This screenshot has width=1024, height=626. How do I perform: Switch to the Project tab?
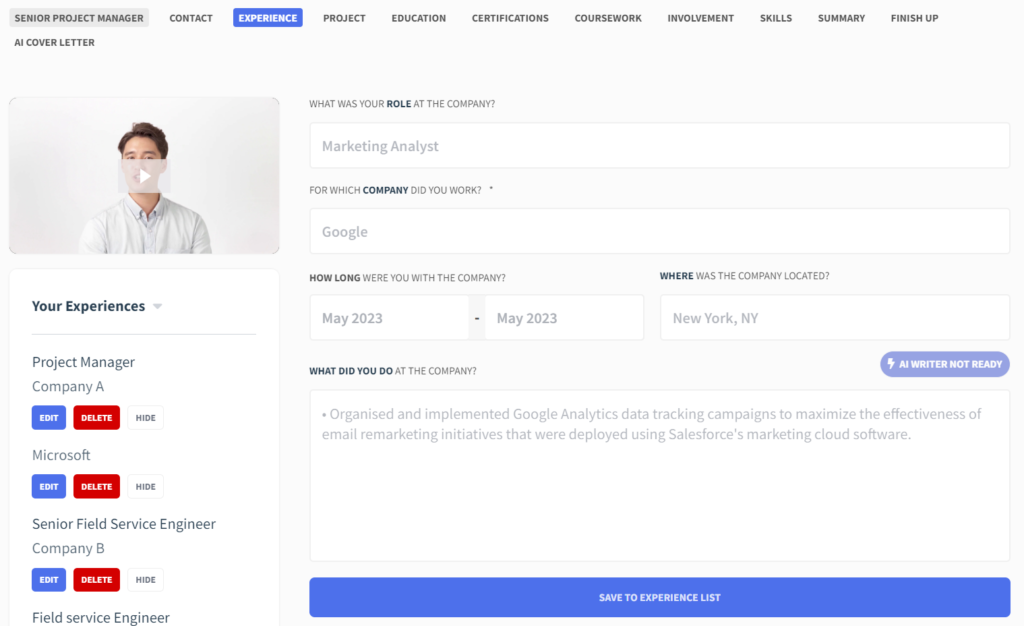click(x=344, y=18)
